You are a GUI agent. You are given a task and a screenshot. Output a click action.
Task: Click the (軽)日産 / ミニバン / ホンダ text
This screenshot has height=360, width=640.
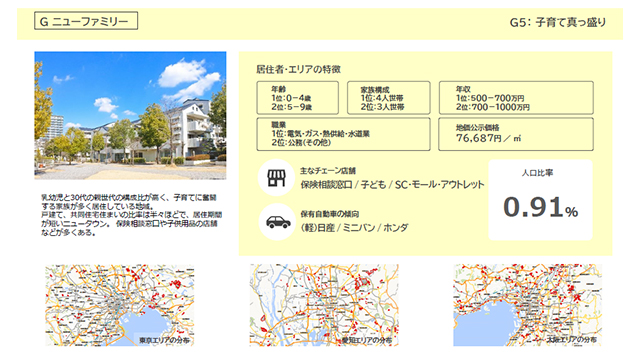pos(354,228)
